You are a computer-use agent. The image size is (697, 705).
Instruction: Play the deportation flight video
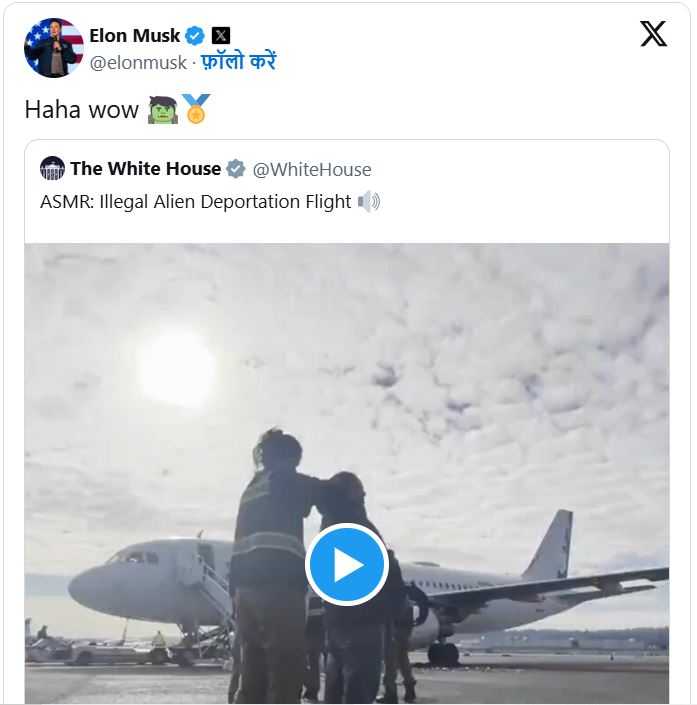(x=347, y=565)
